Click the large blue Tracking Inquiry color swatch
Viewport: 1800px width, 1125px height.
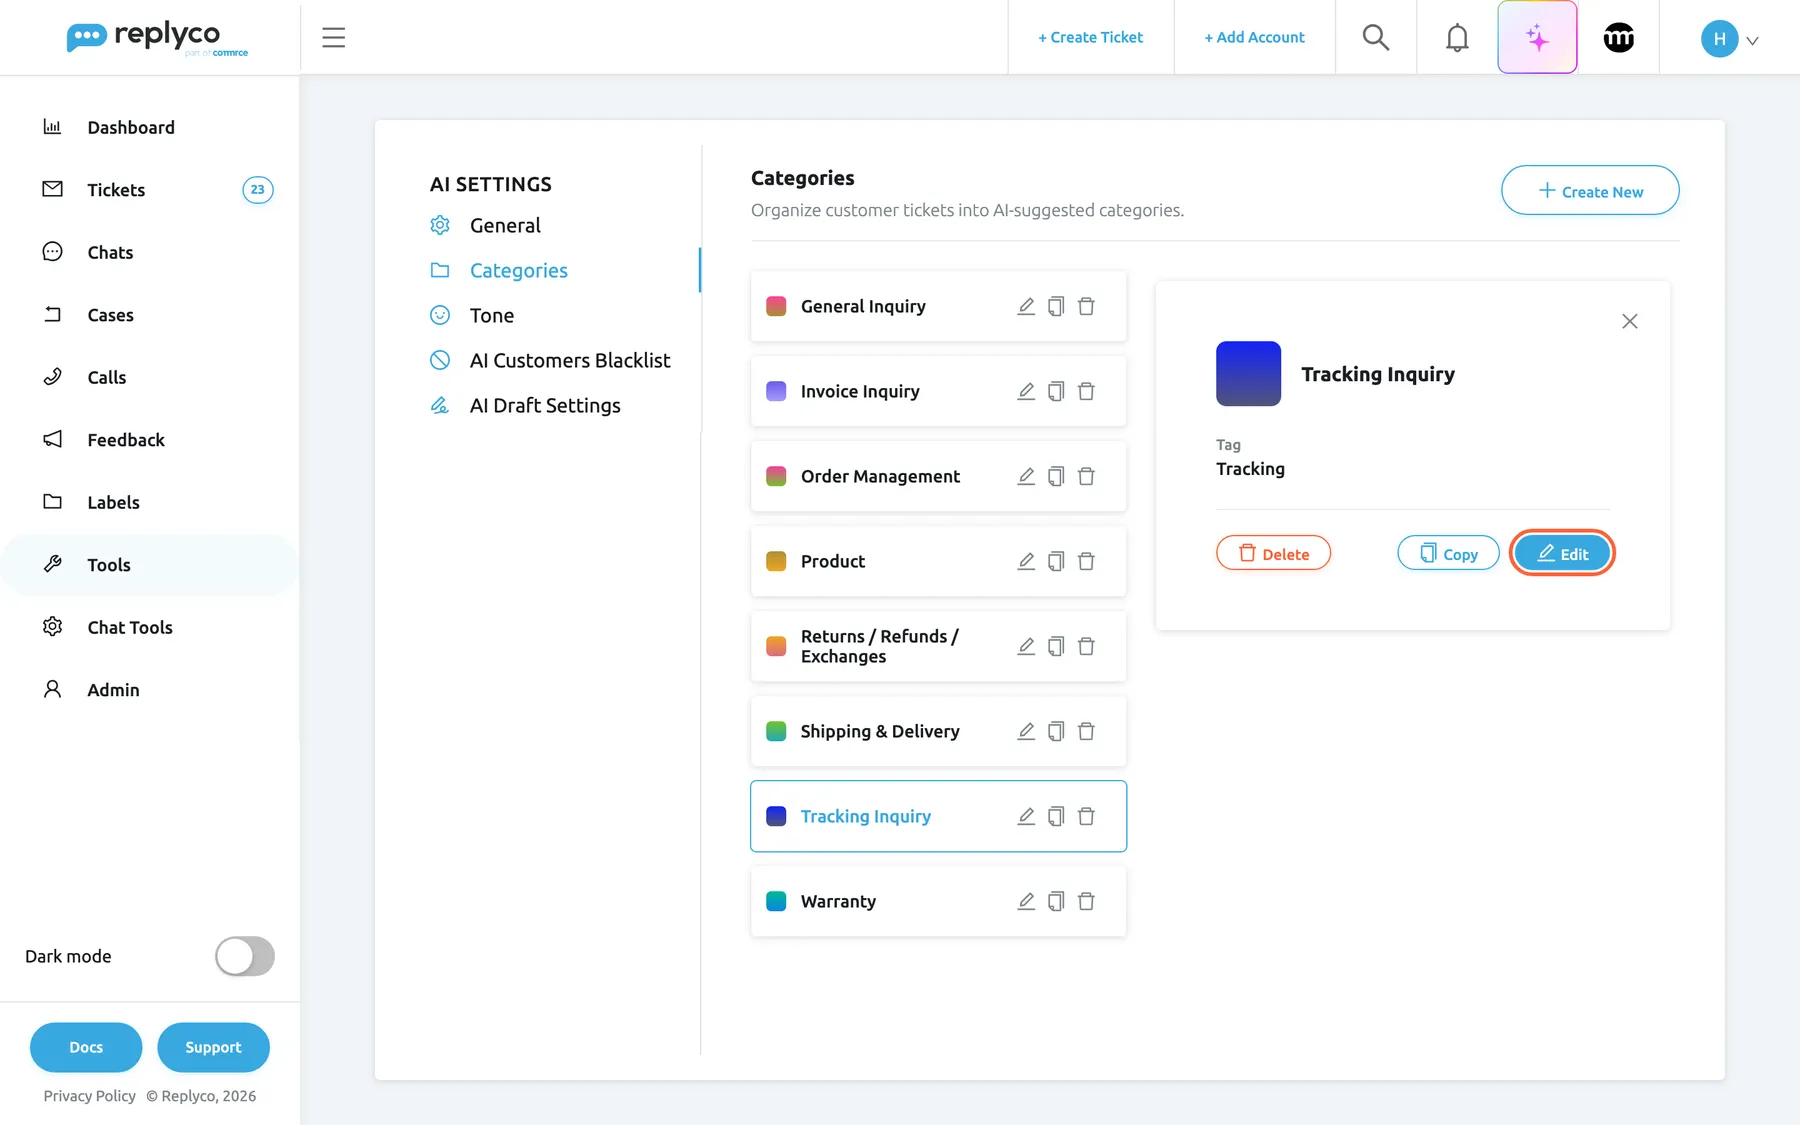[1248, 373]
